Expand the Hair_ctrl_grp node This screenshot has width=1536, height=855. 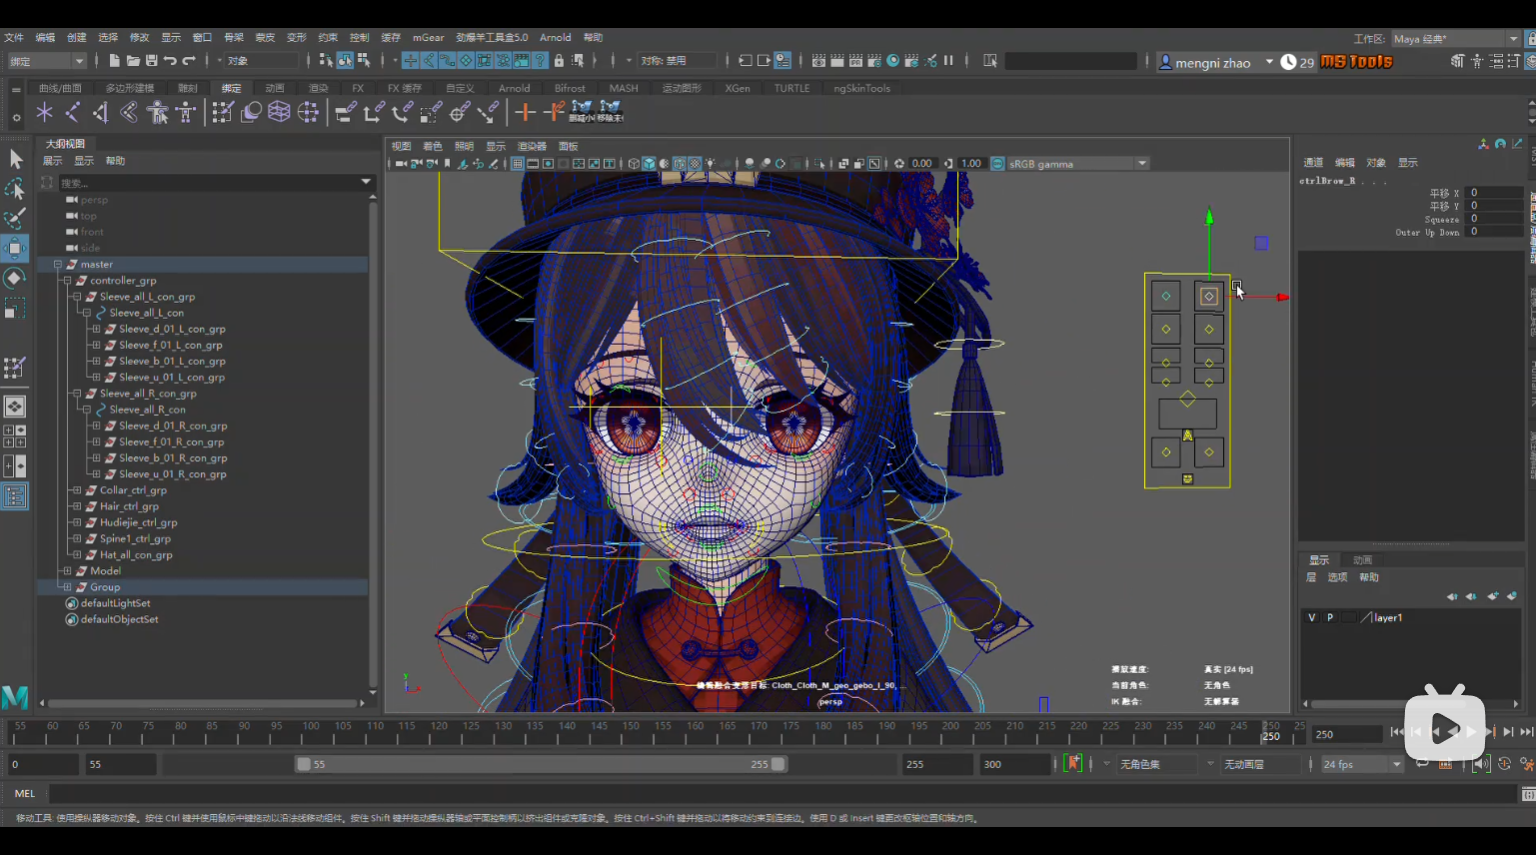point(77,507)
